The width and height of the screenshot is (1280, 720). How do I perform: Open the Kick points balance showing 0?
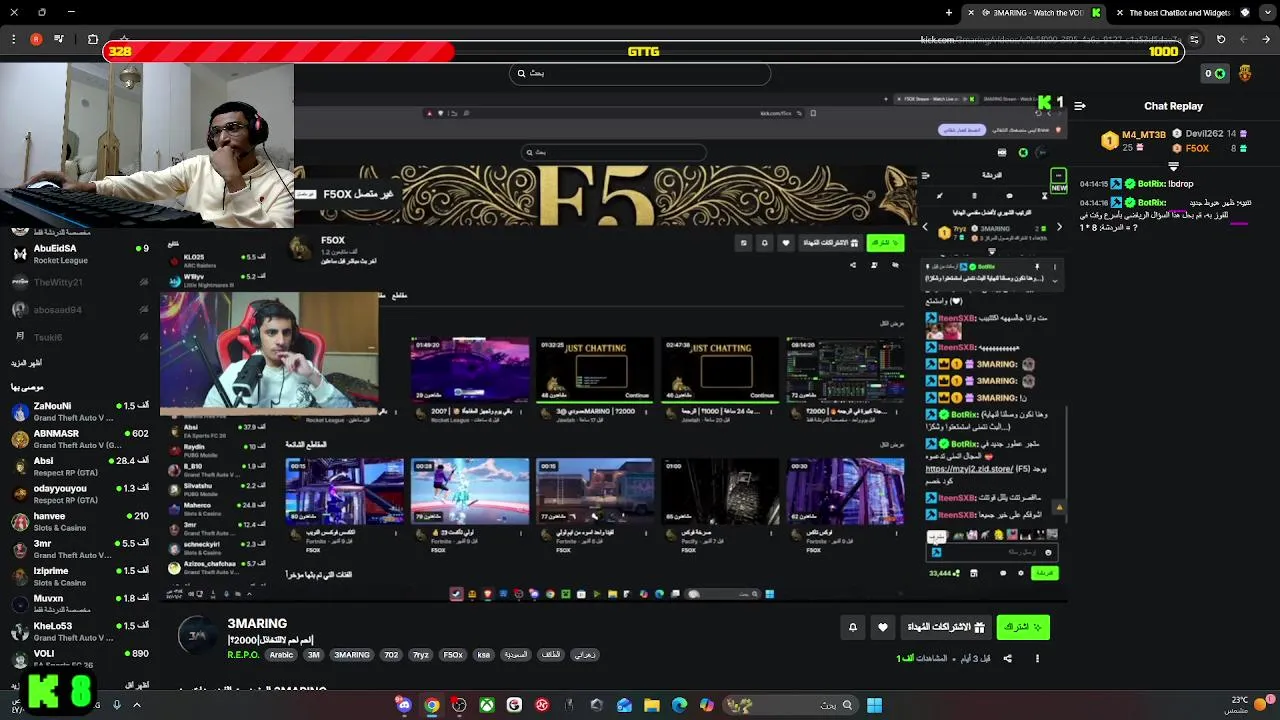1215,73
